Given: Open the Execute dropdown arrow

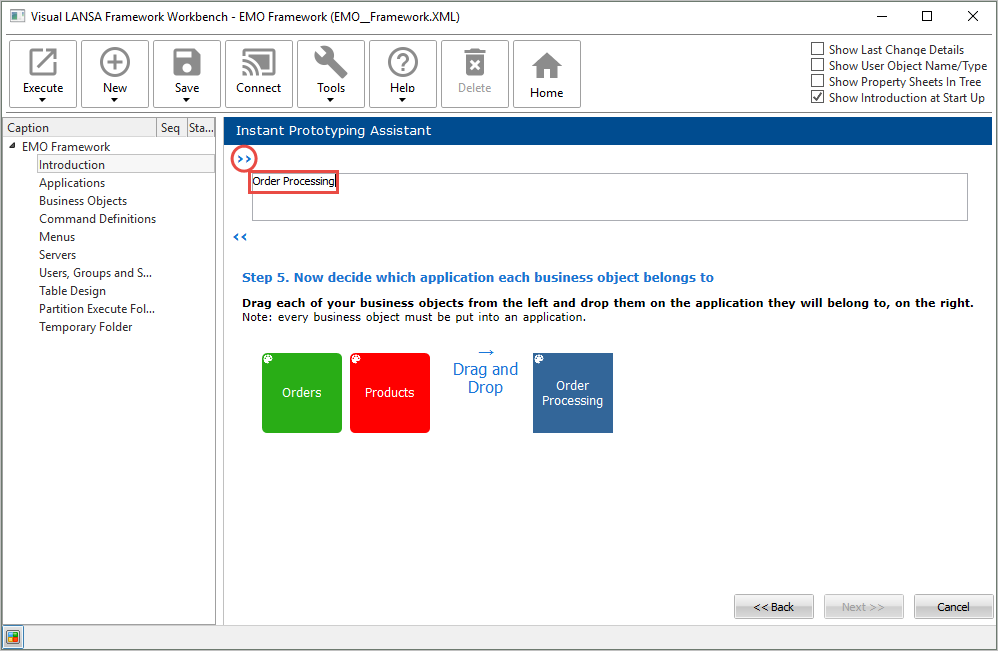Looking at the screenshot, I should tap(43, 100).
